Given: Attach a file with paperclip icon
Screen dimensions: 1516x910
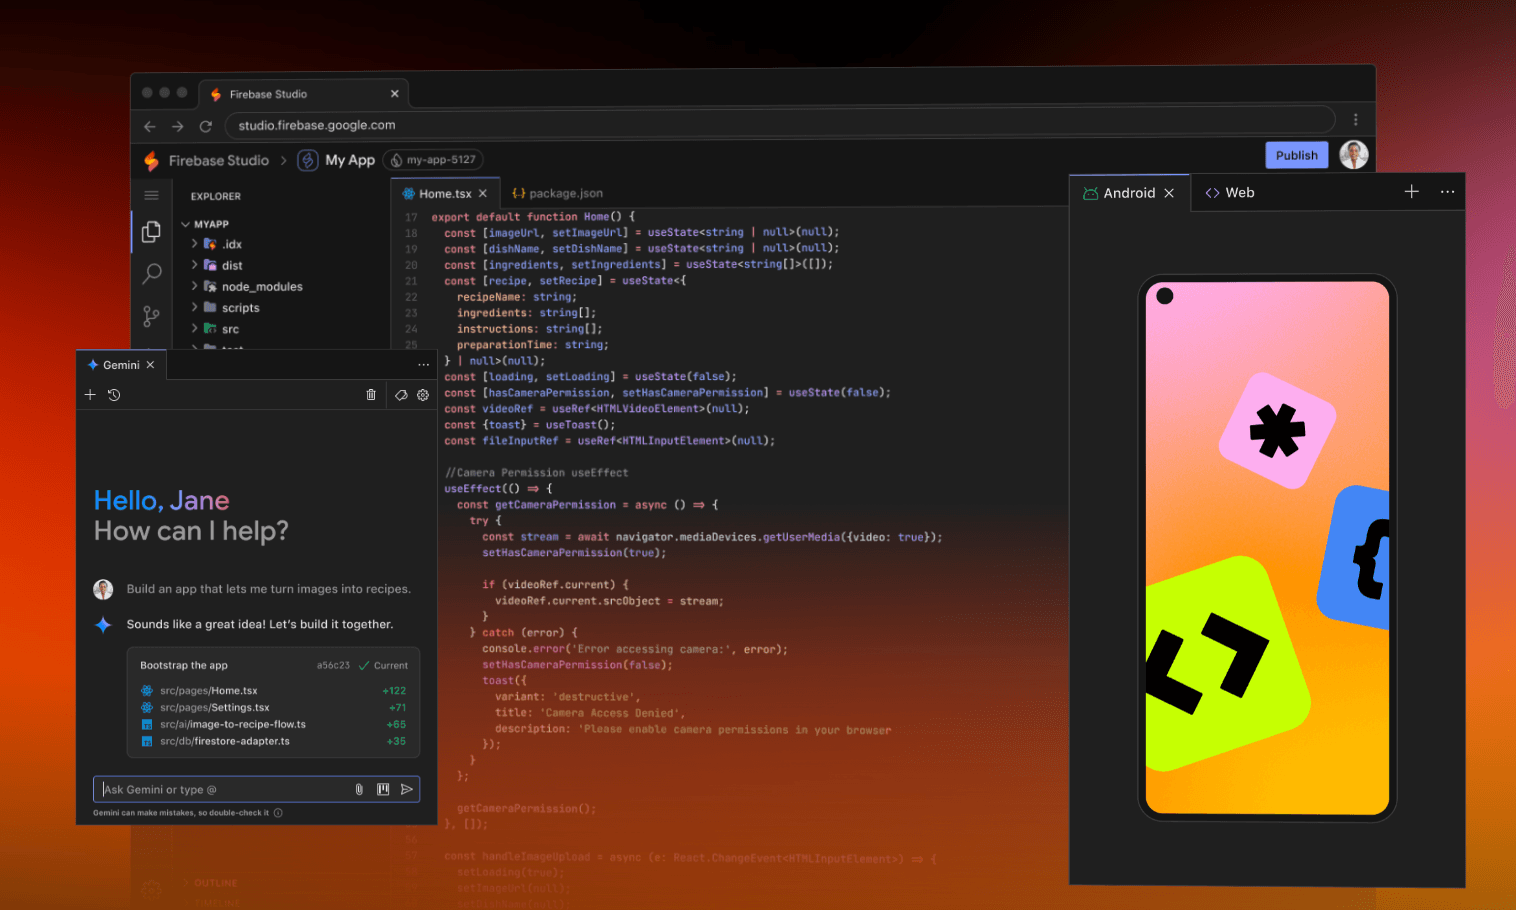Looking at the screenshot, I should pos(359,789).
